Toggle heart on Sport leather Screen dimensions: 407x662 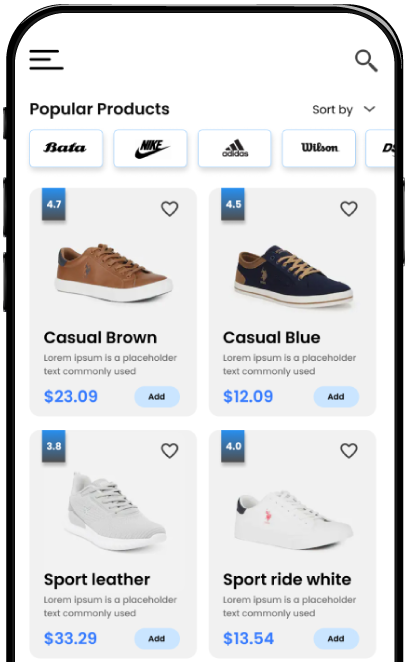click(170, 450)
